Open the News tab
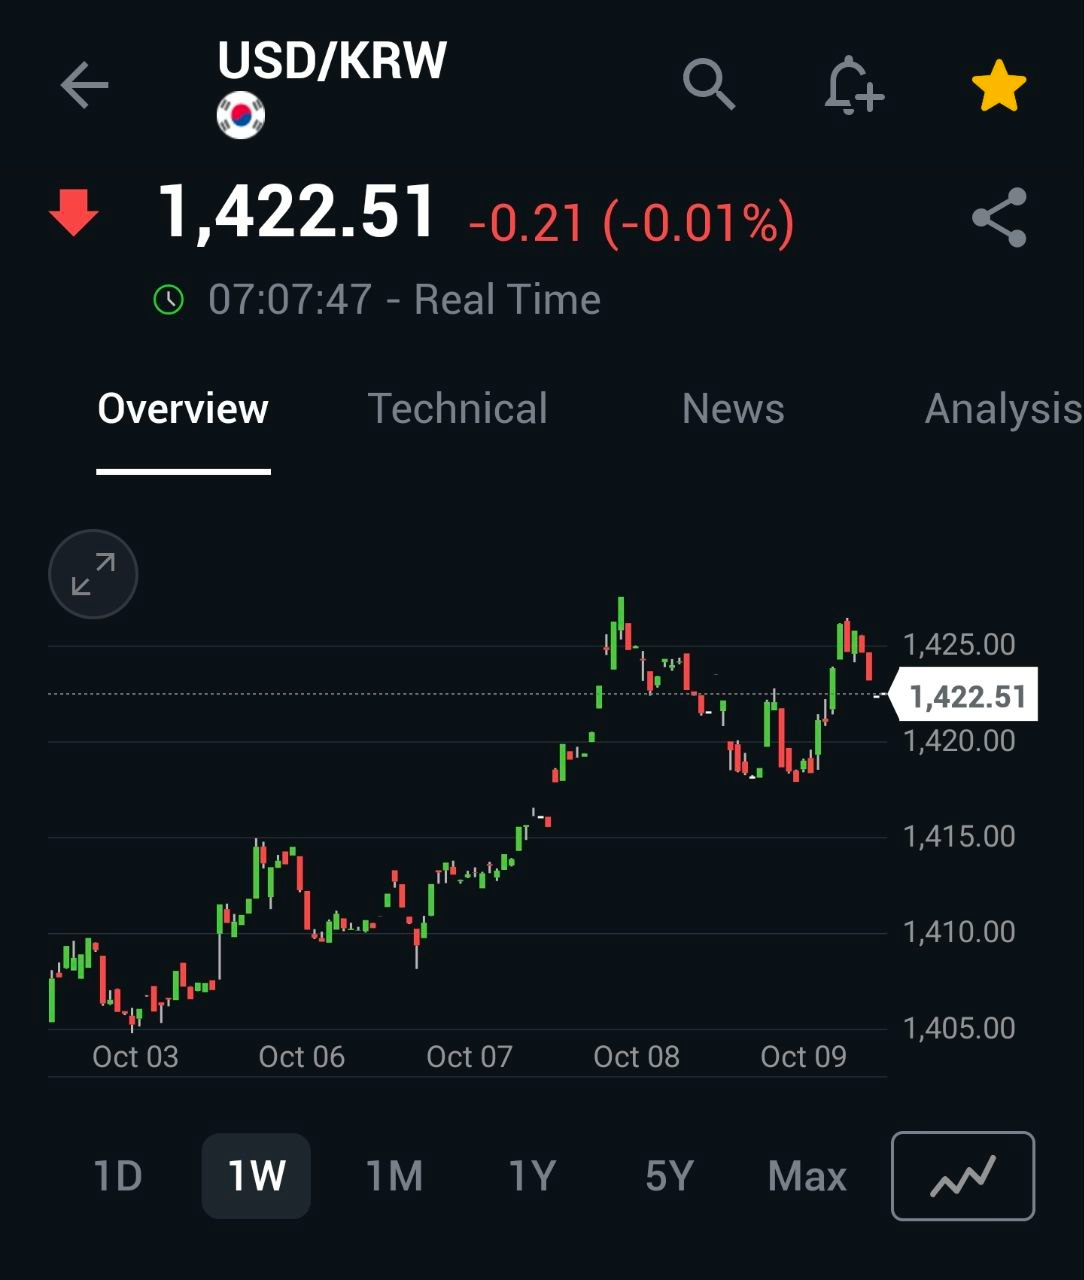The width and height of the screenshot is (1084, 1280). pos(733,408)
